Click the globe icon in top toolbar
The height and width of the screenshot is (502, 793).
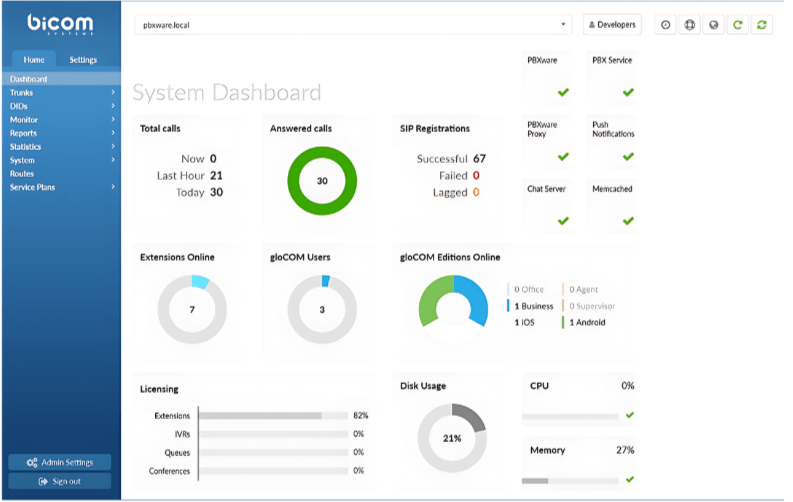pos(714,25)
